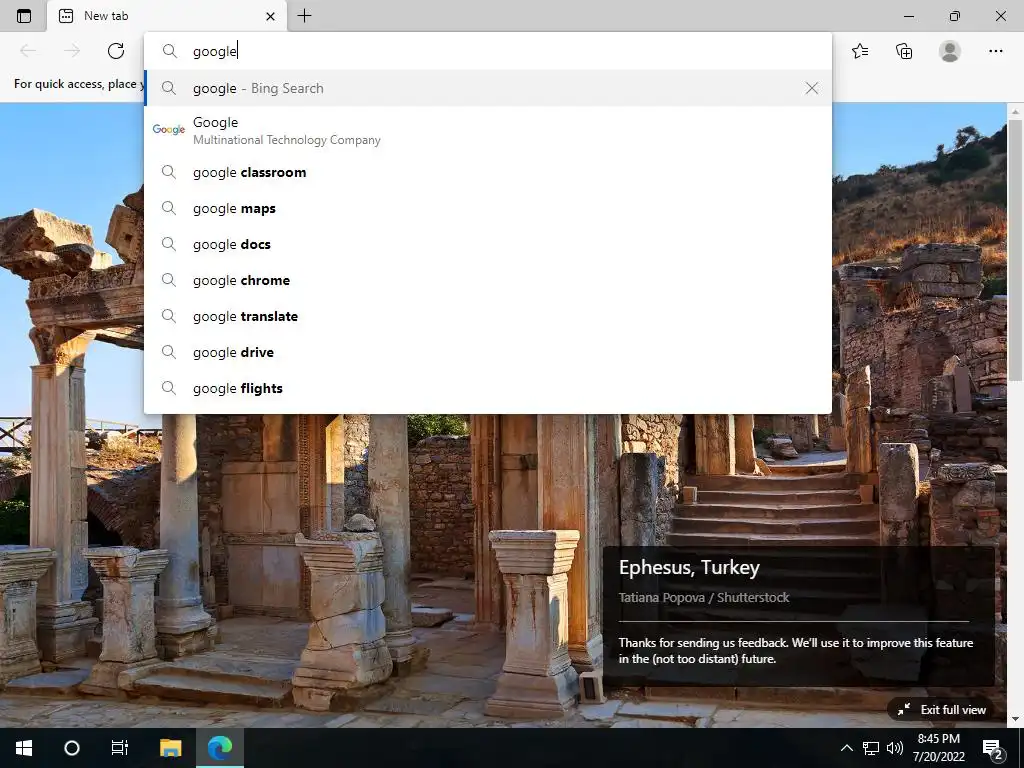Open the Favorites star icon
Screen dimensions: 1024x768
pyautogui.click(x=860, y=51)
